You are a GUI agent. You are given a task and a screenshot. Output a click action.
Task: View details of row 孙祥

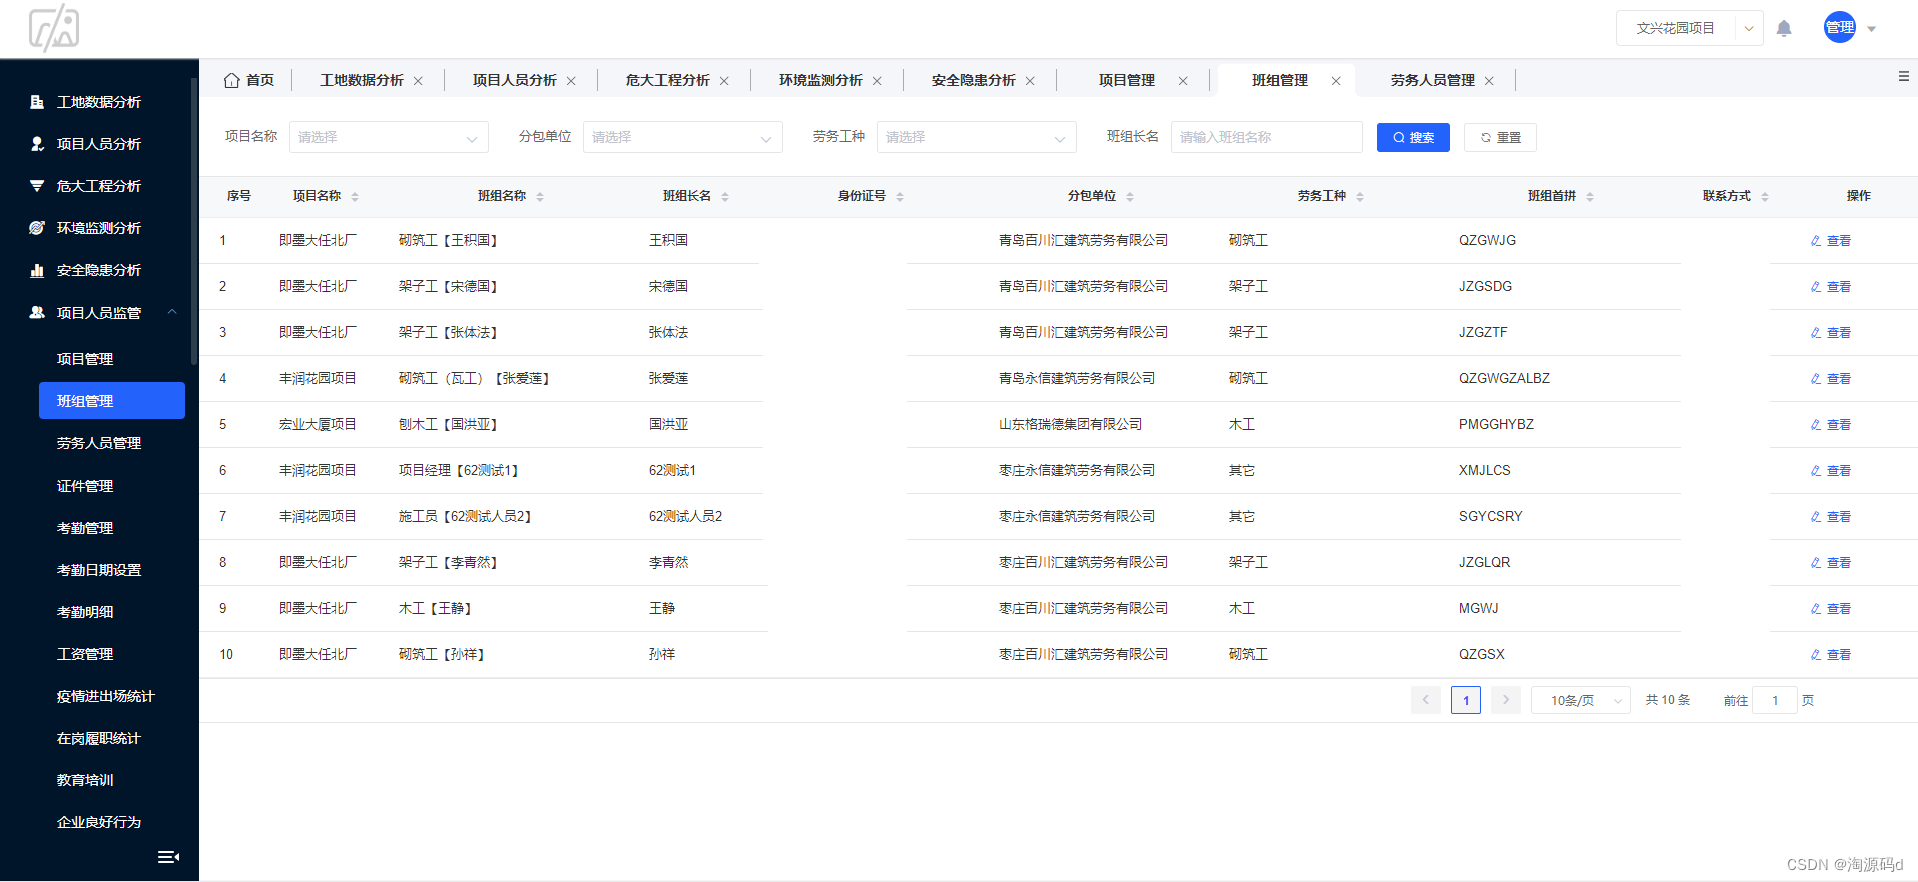point(1831,655)
